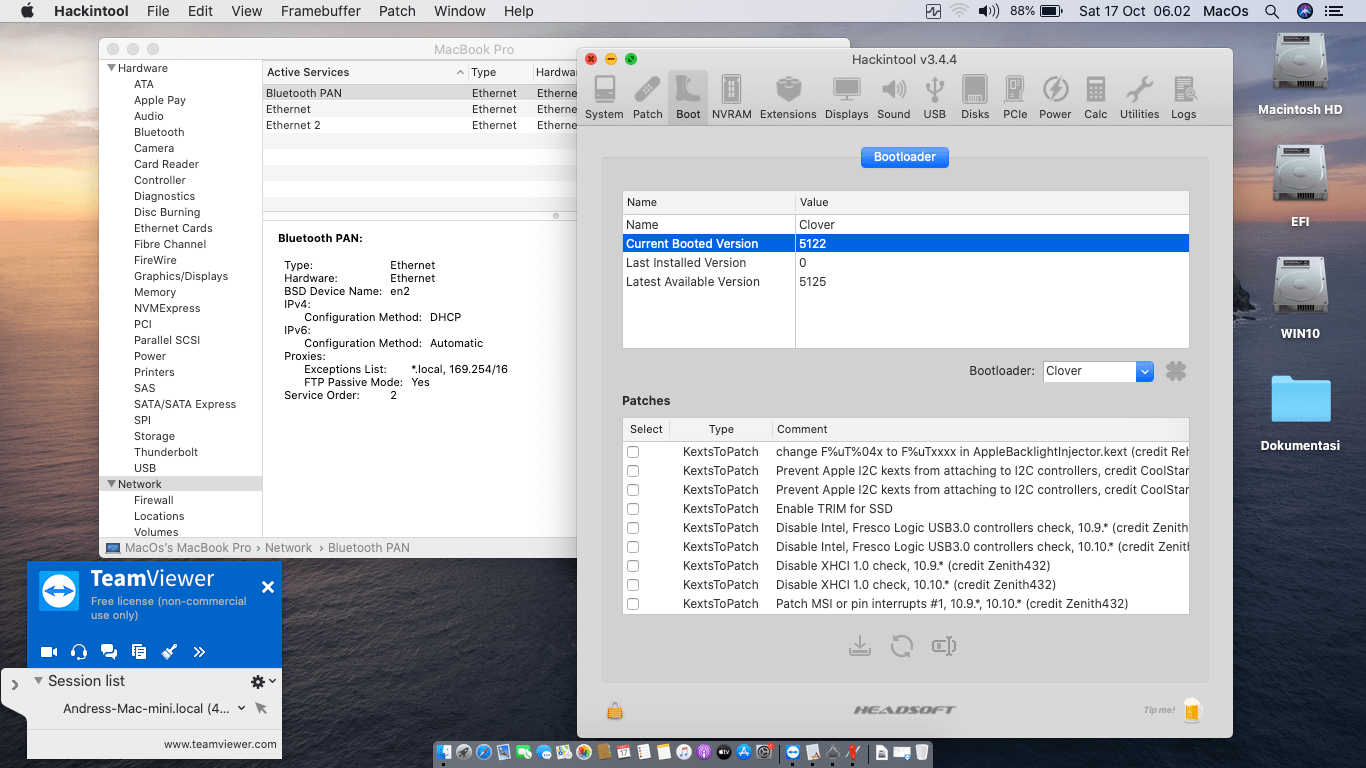Click the Wi-Fi status icon in menu bar
Viewport: 1366px width, 768px height.
coord(960,11)
